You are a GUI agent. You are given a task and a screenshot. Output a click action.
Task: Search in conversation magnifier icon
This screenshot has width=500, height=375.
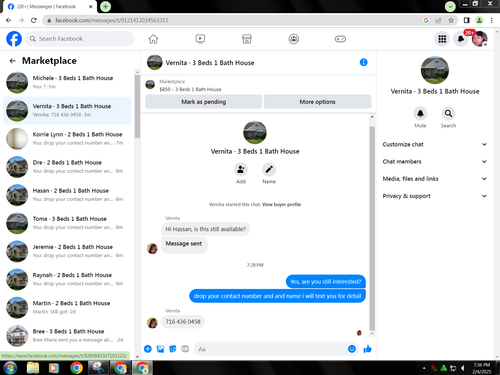(x=448, y=114)
